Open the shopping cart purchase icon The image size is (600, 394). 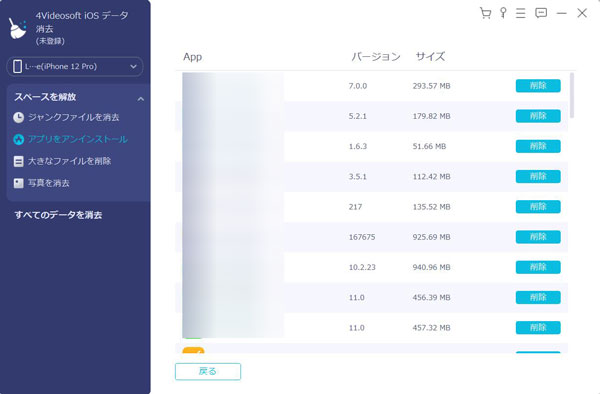tap(485, 13)
